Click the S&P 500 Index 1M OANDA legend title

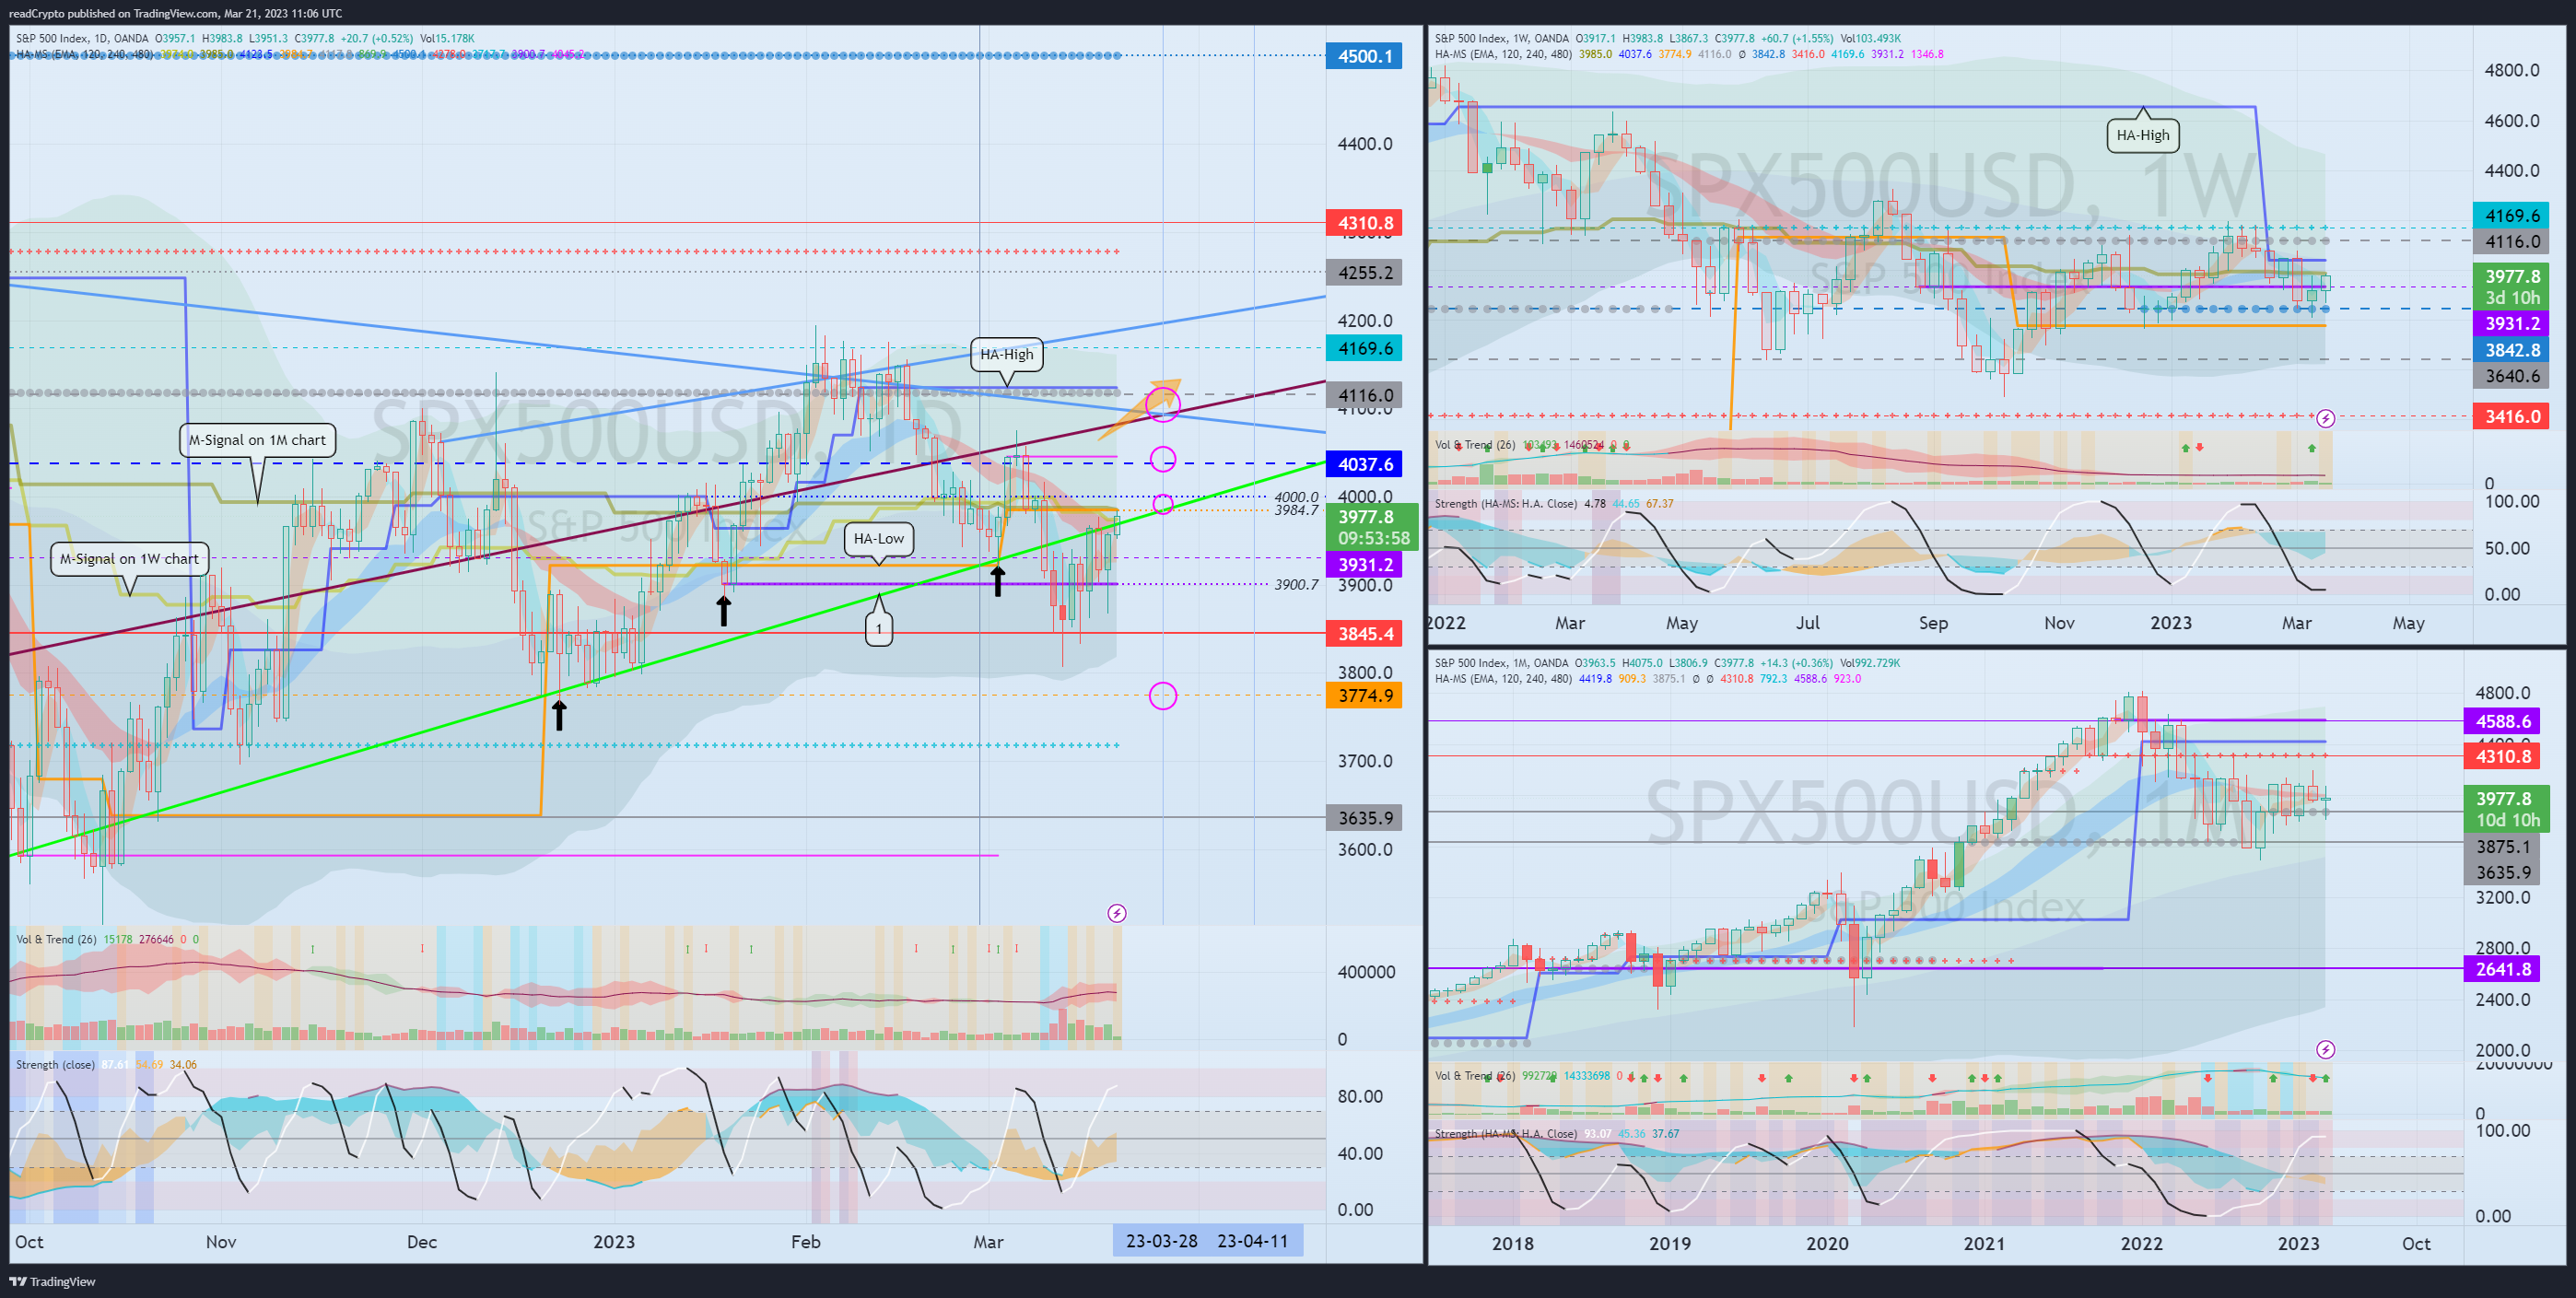(1502, 663)
